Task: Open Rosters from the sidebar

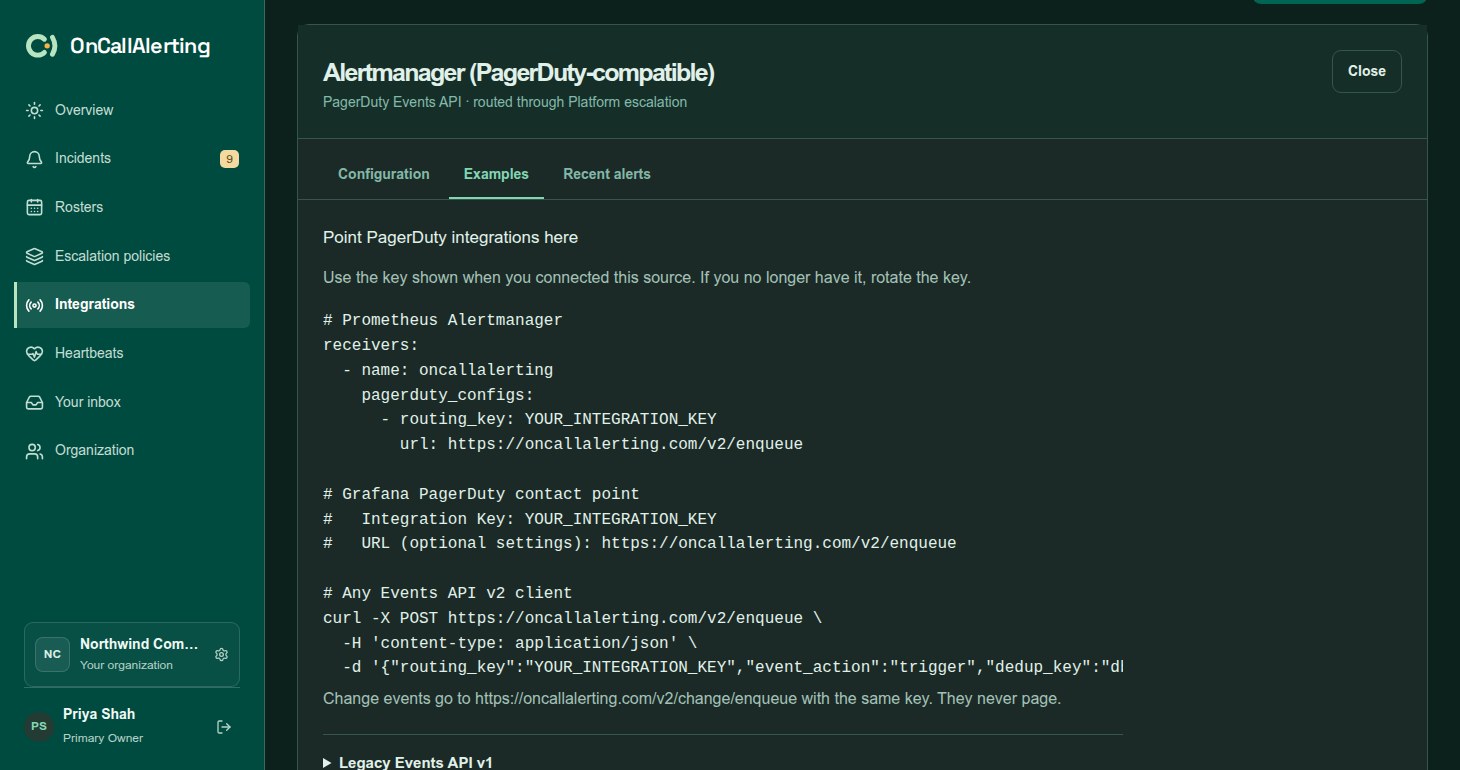Action: [132, 207]
